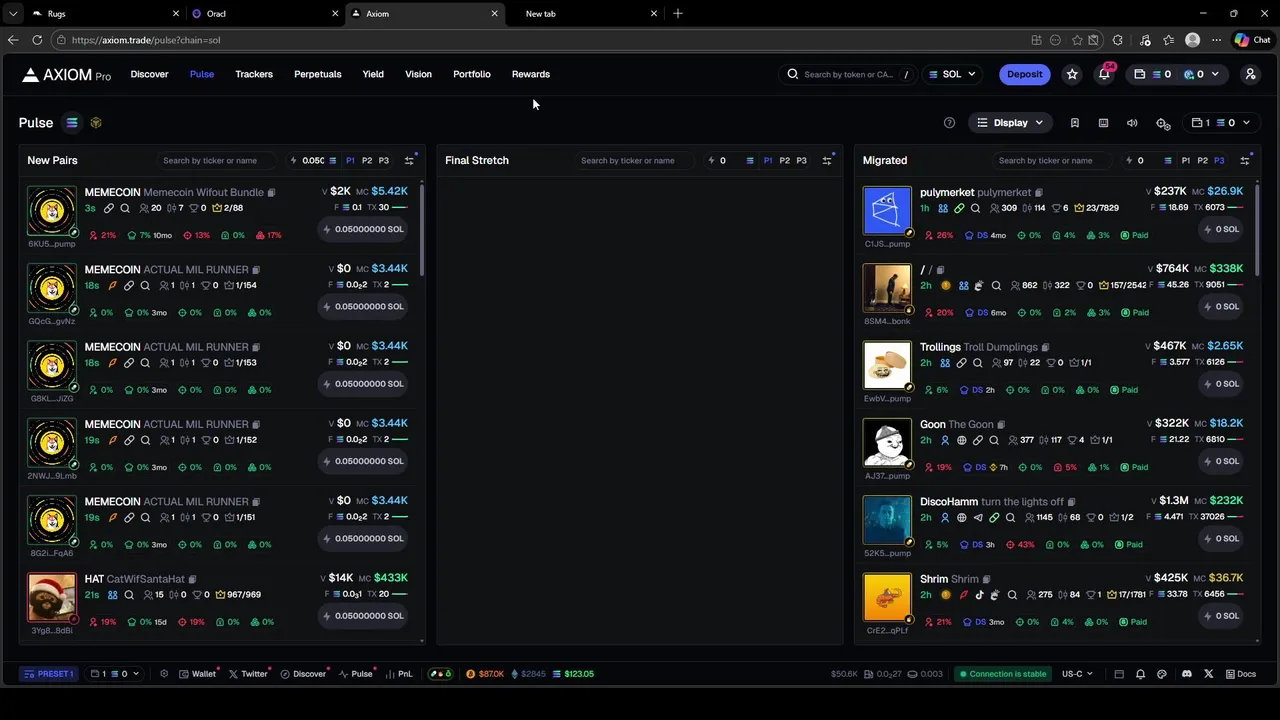The height and width of the screenshot is (720, 1280).
Task: Open Pulse help question mark icon
Action: (x=949, y=123)
